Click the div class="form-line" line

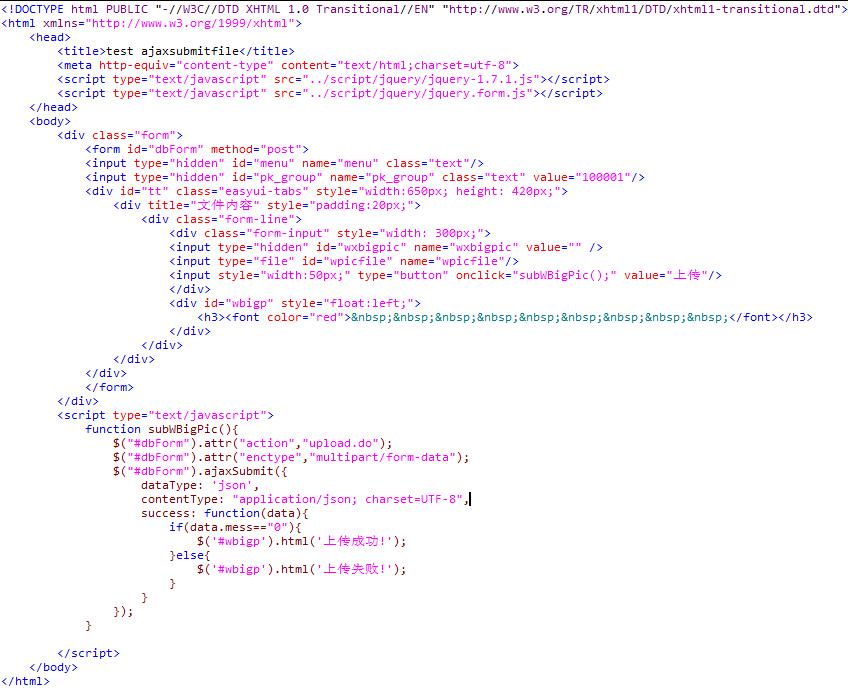pyautogui.click(x=222, y=220)
